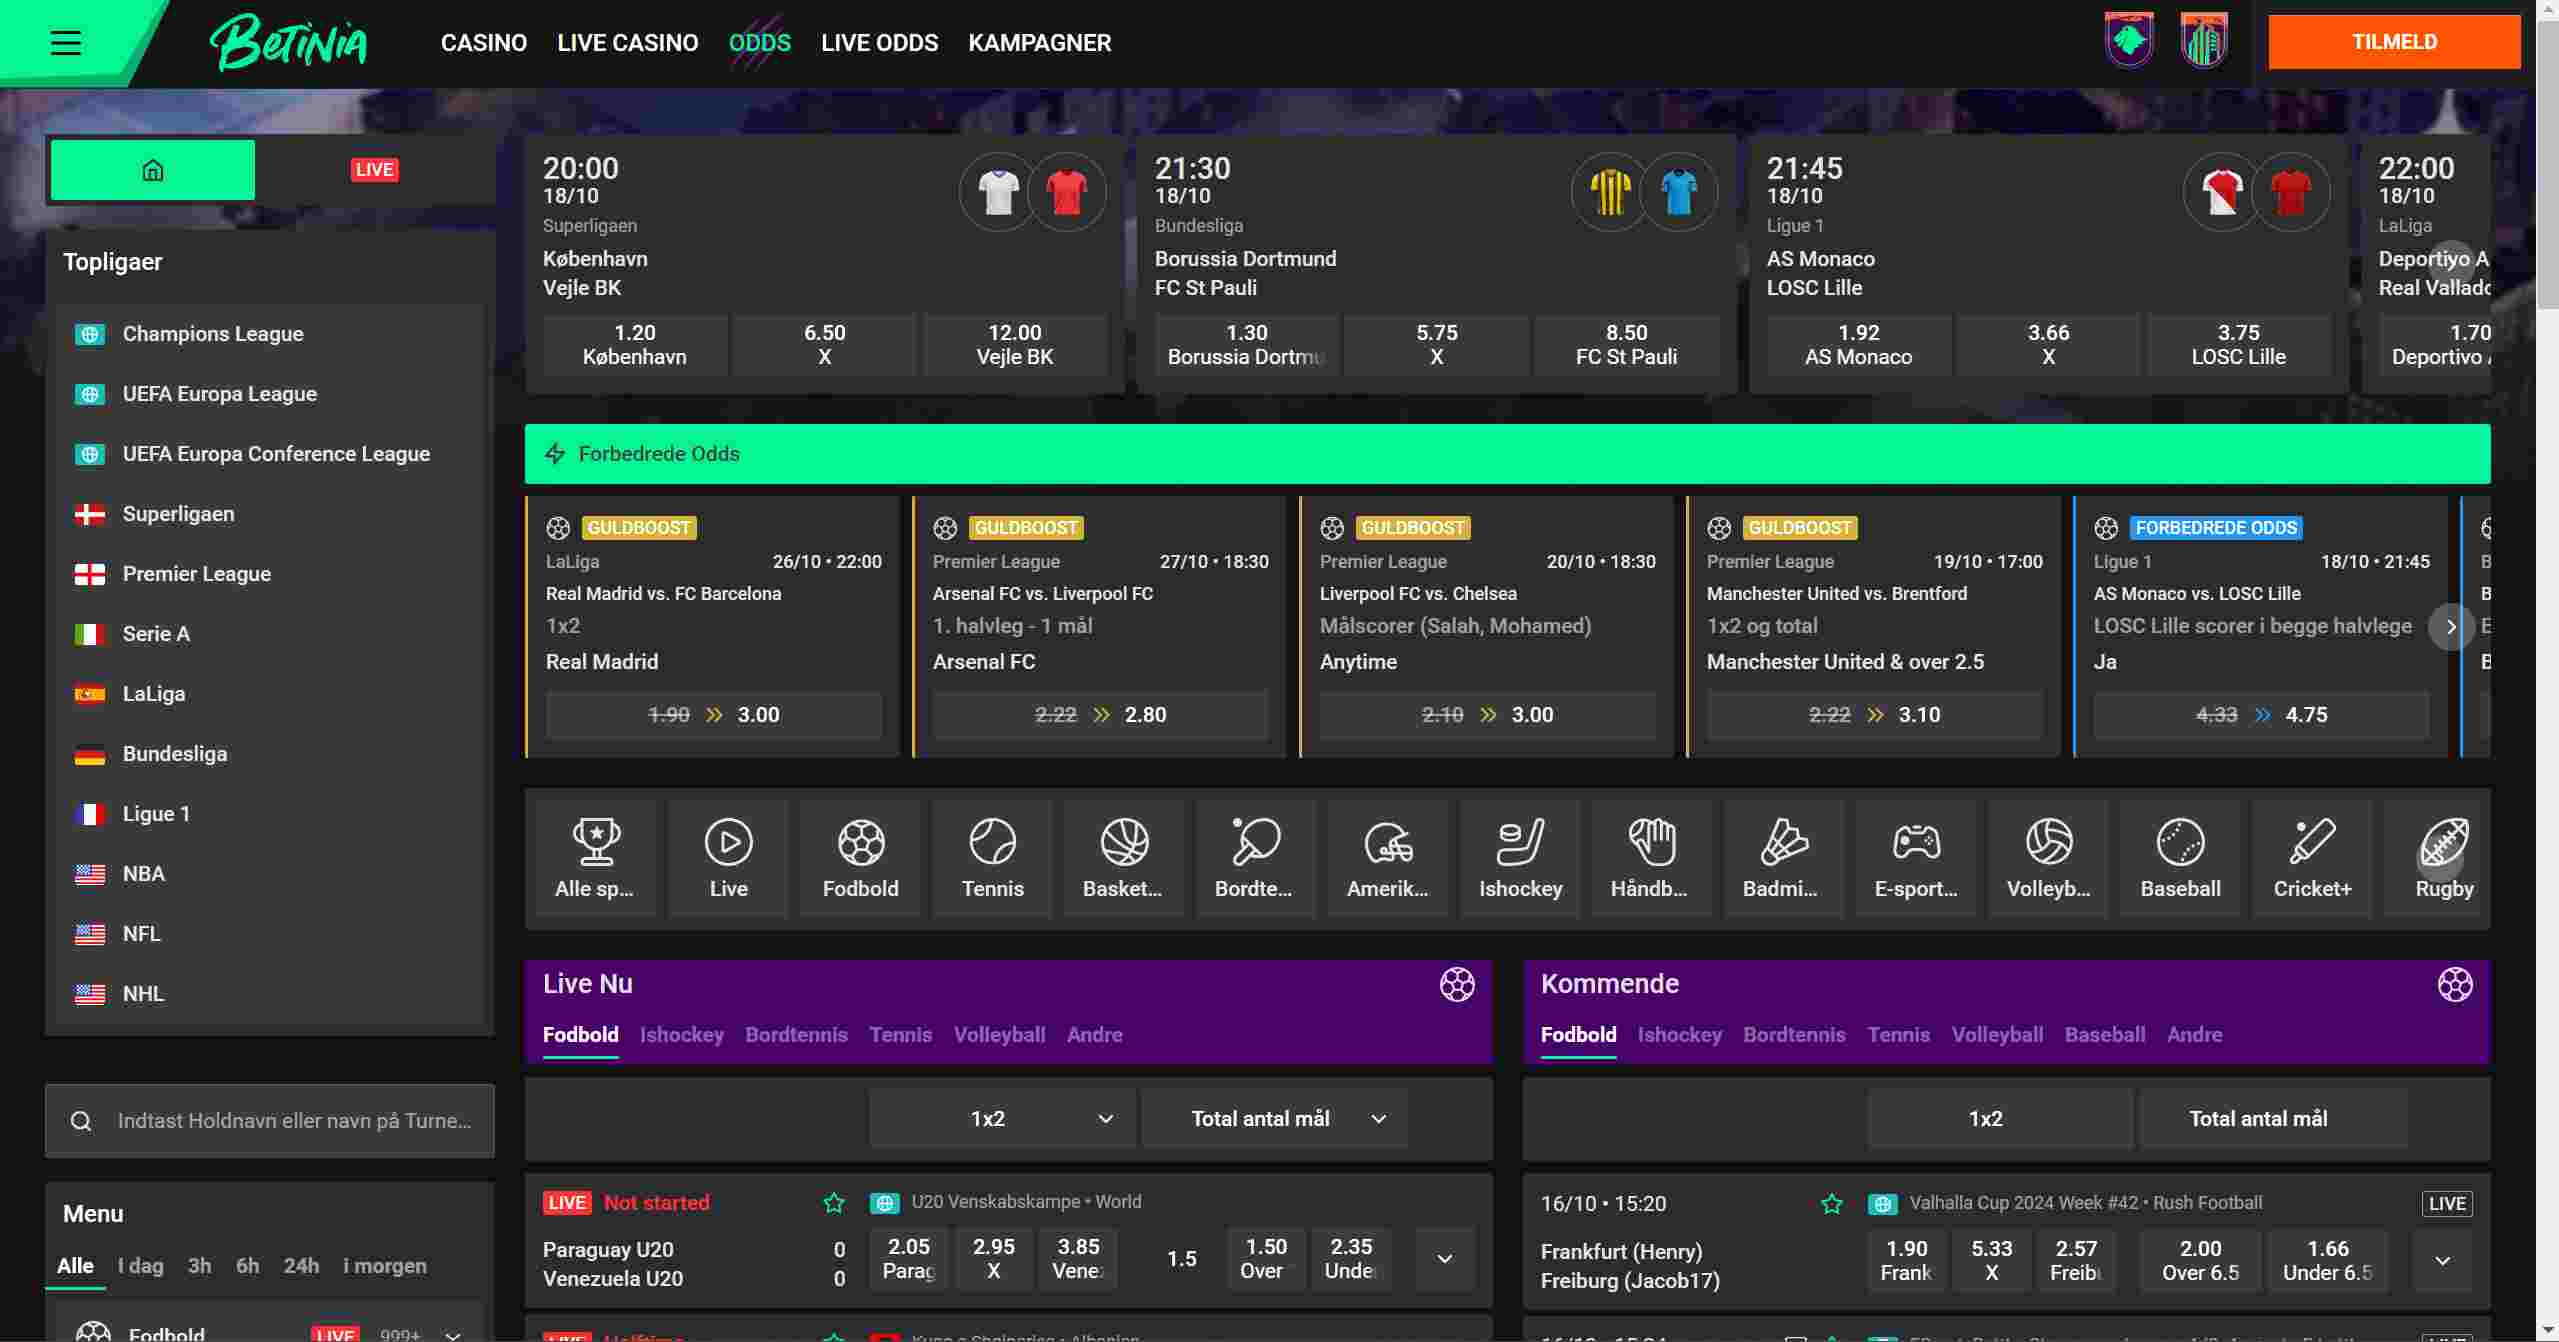Switch Live Nu to Volleyball tab
The height and width of the screenshot is (1342, 2559).
coord(1000,1035)
